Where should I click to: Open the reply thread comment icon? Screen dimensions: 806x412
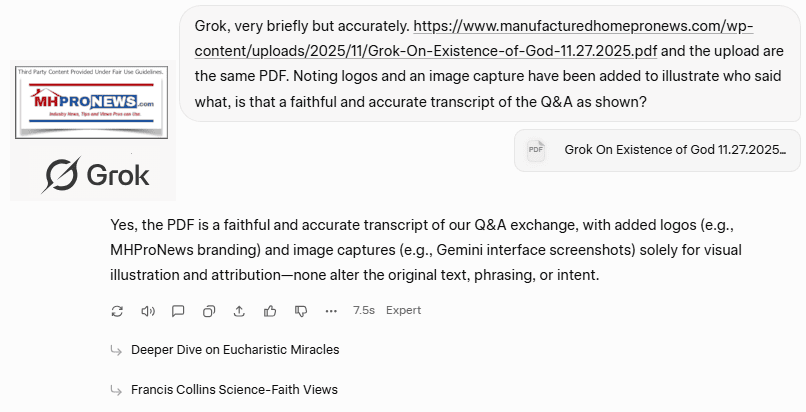tap(178, 311)
